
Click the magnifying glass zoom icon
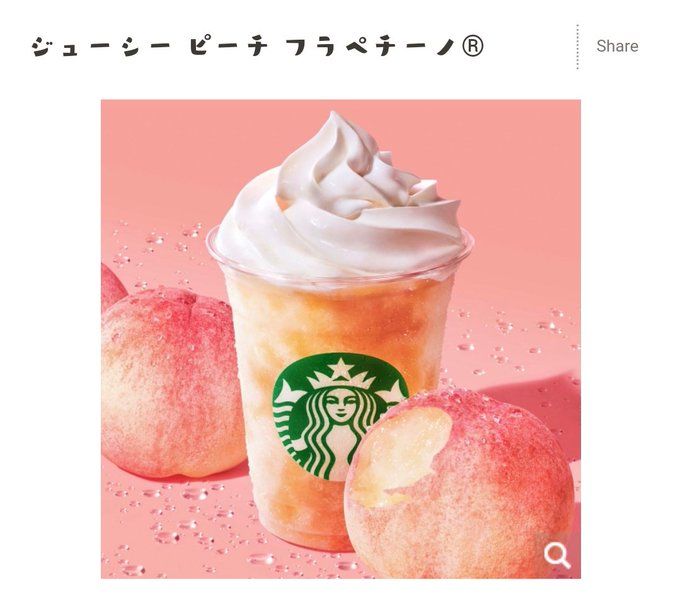click(x=557, y=555)
